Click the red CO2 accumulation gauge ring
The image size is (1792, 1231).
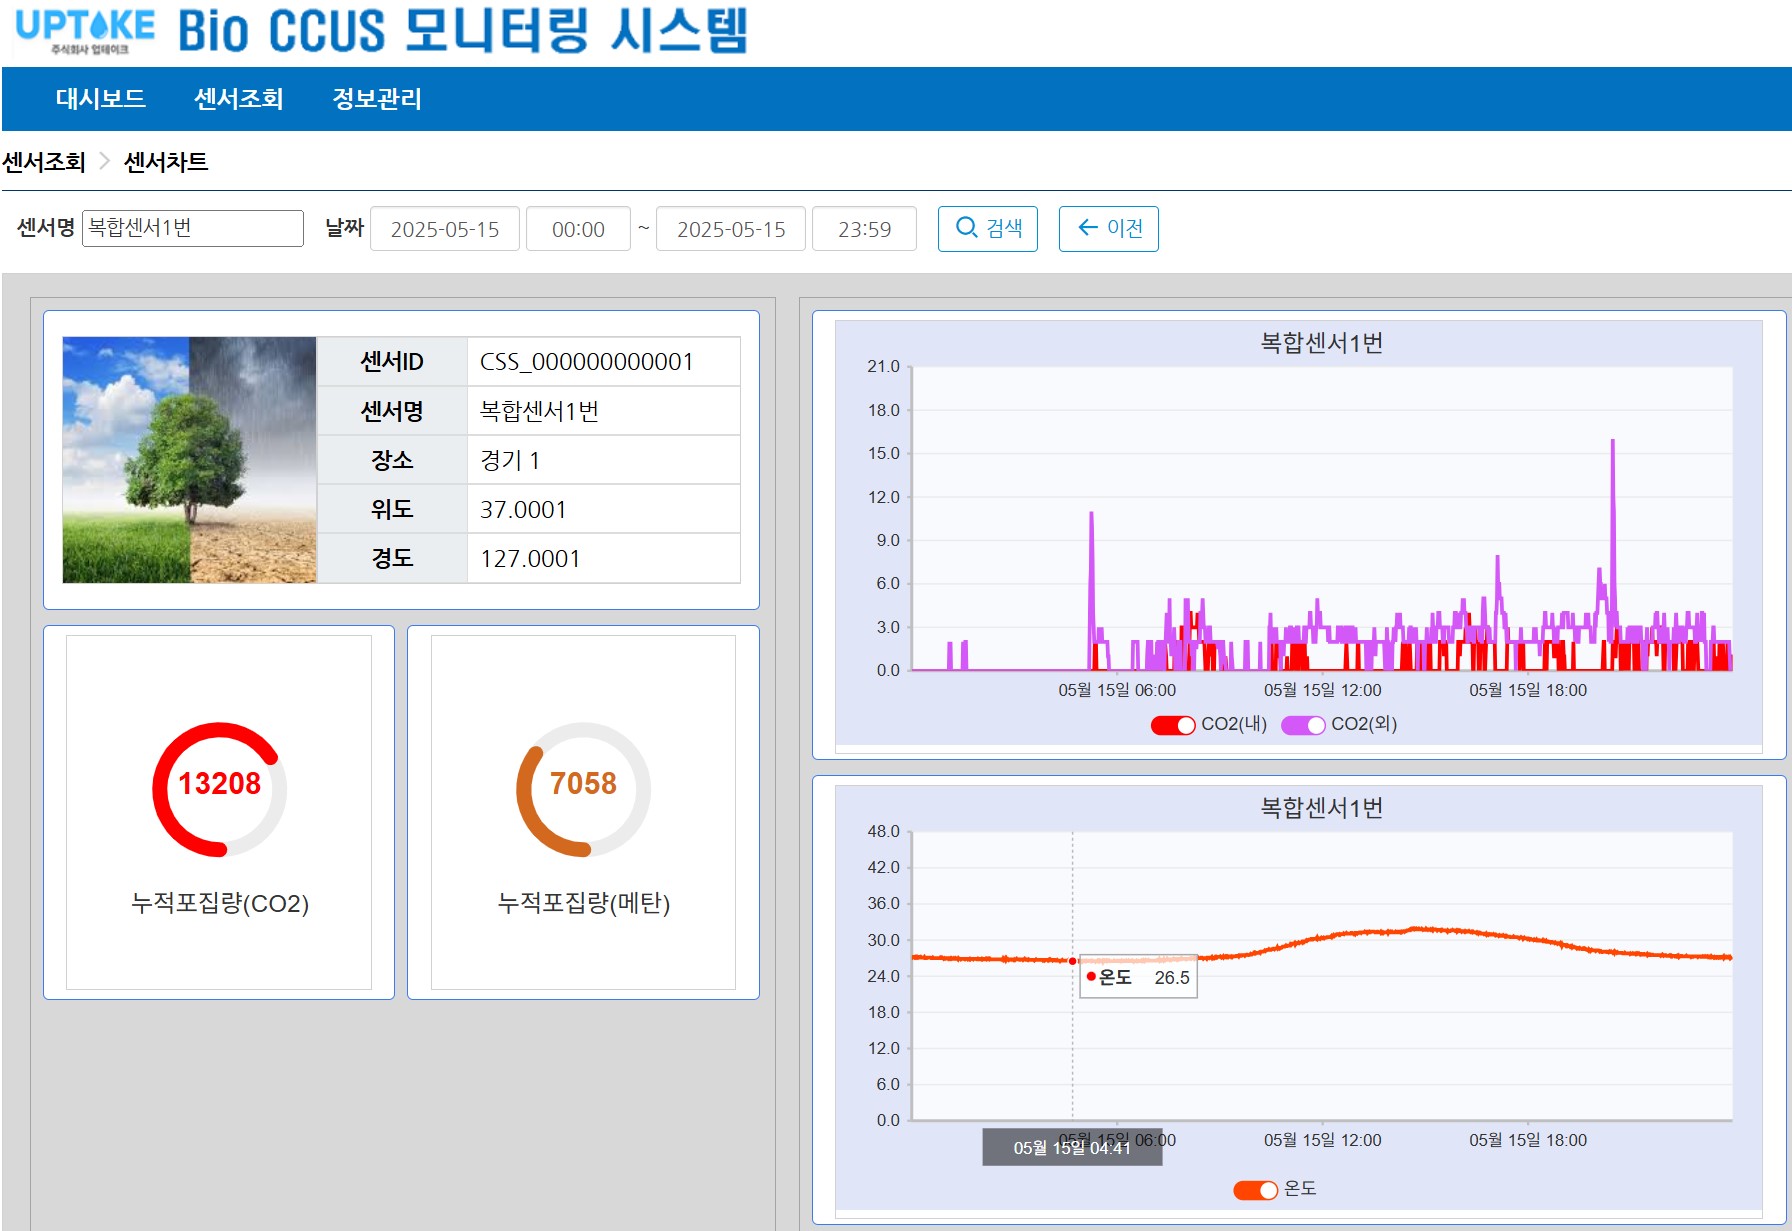(220, 789)
